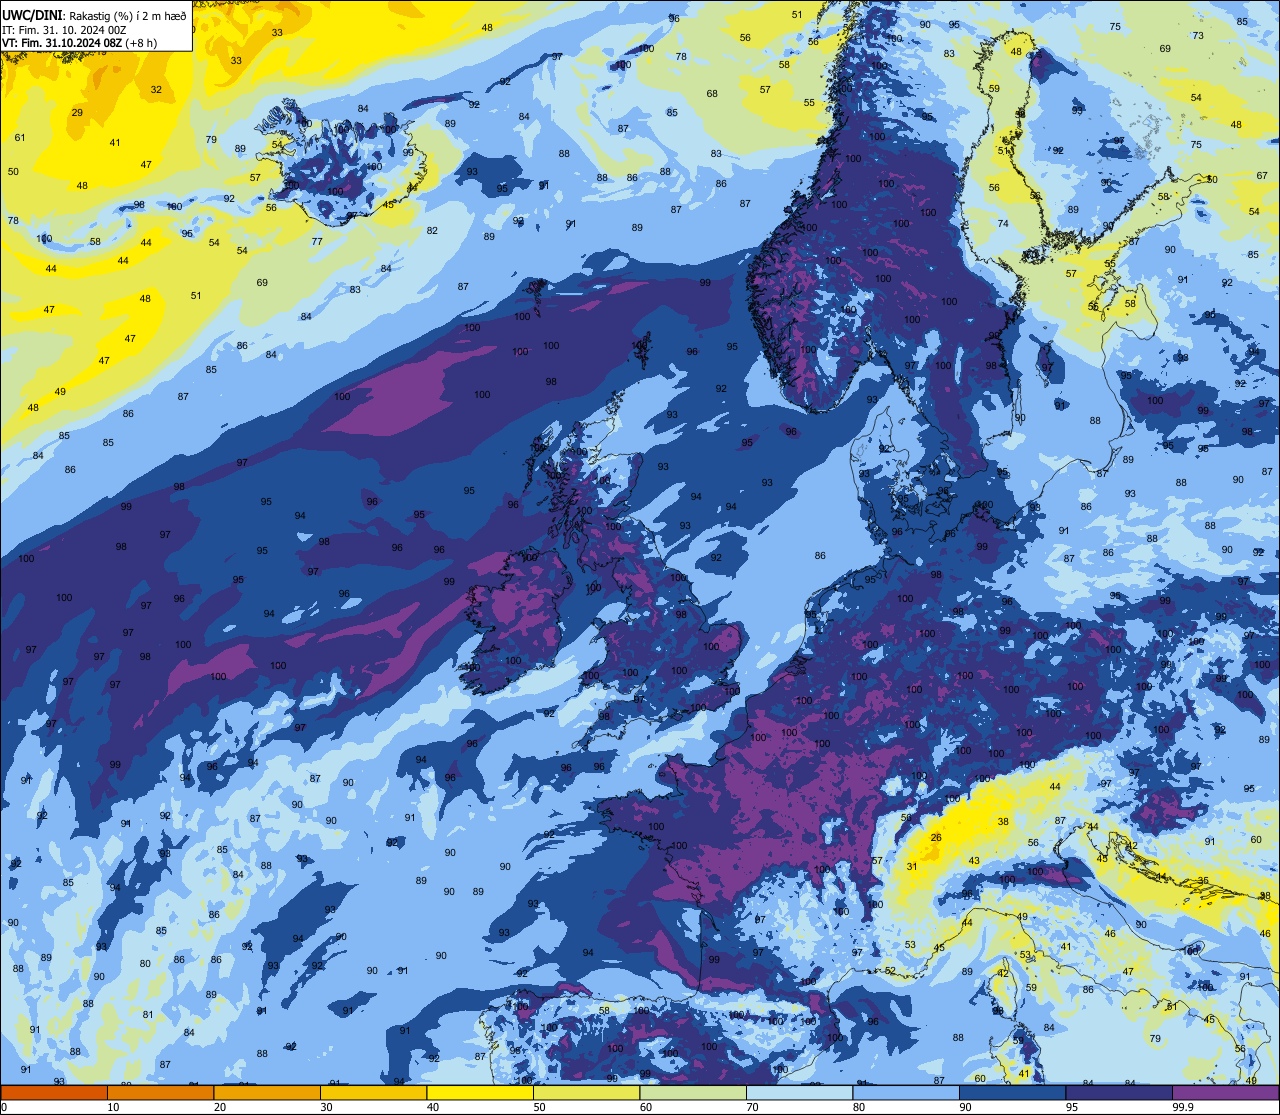The image size is (1280, 1115).
Task: Click the legend tick label "90"
Action: click(965, 1107)
